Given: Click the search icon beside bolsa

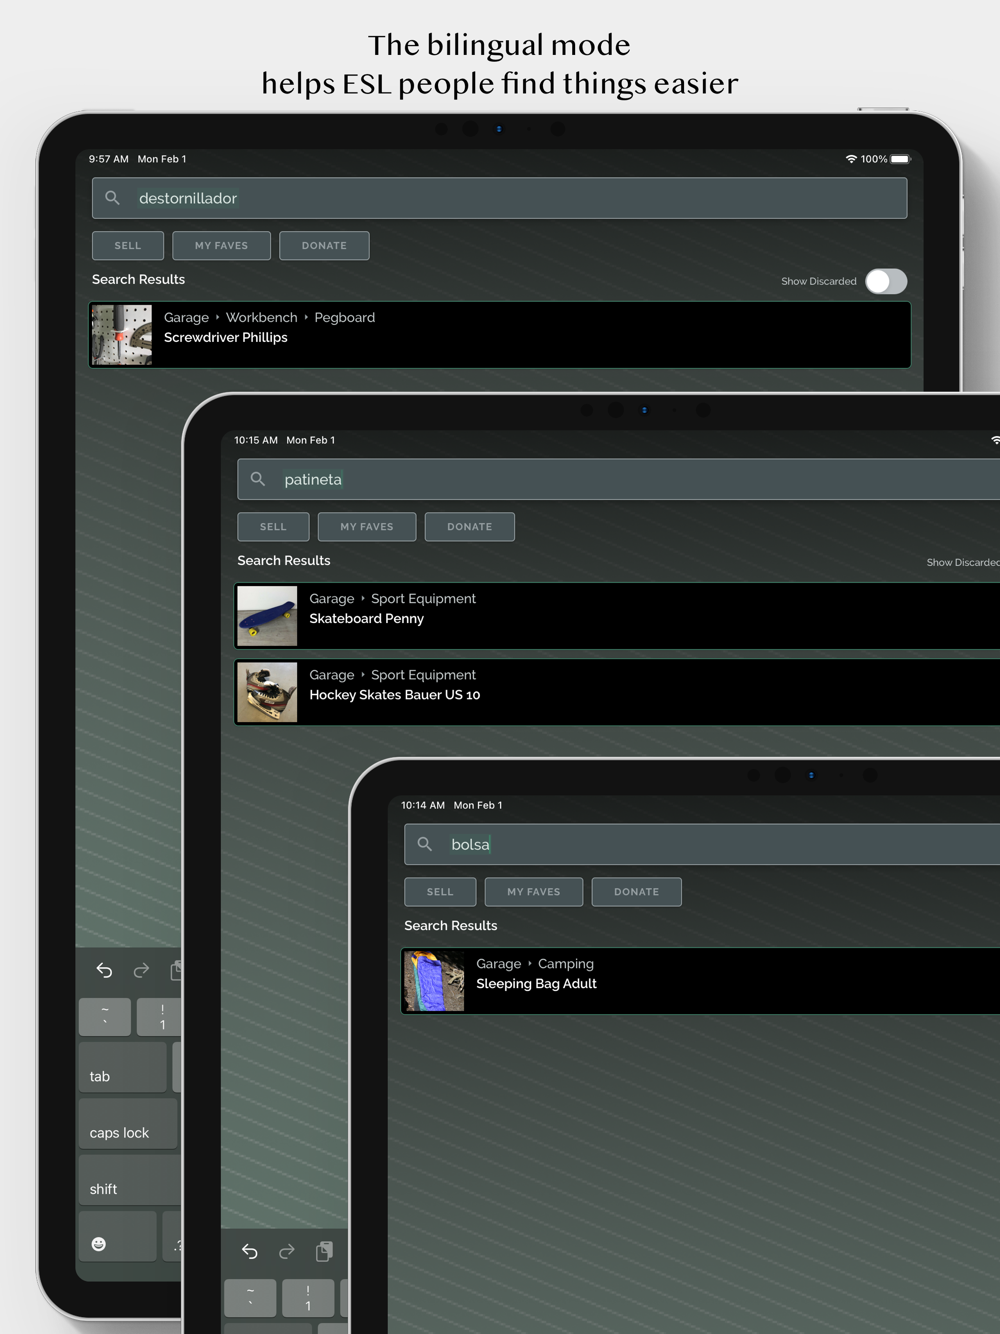Looking at the screenshot, I should [425, 844].
